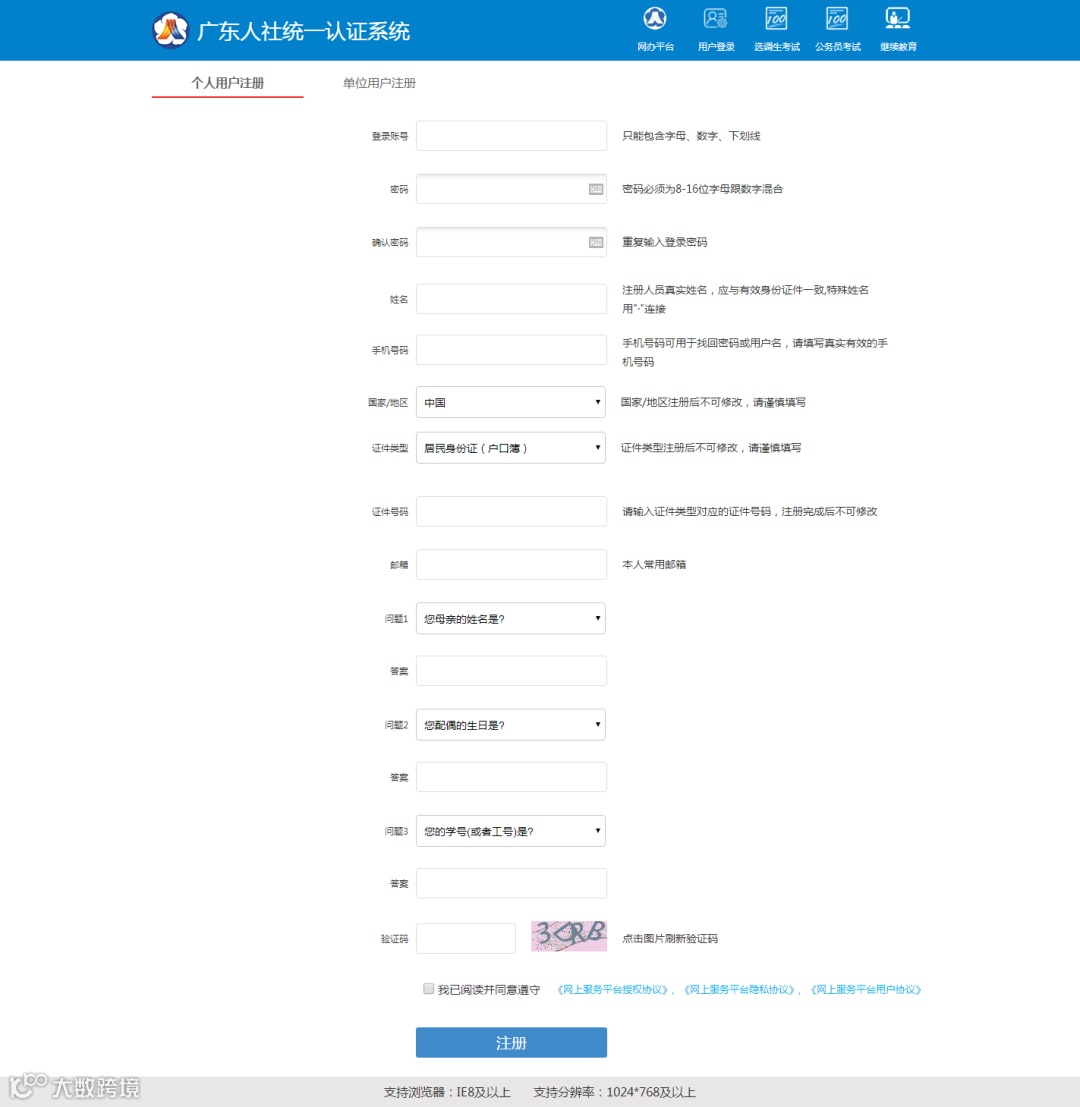
Task: Click the hint 密码必须为8-16位字母跟数字混合
Action: [x=702, y=189]
